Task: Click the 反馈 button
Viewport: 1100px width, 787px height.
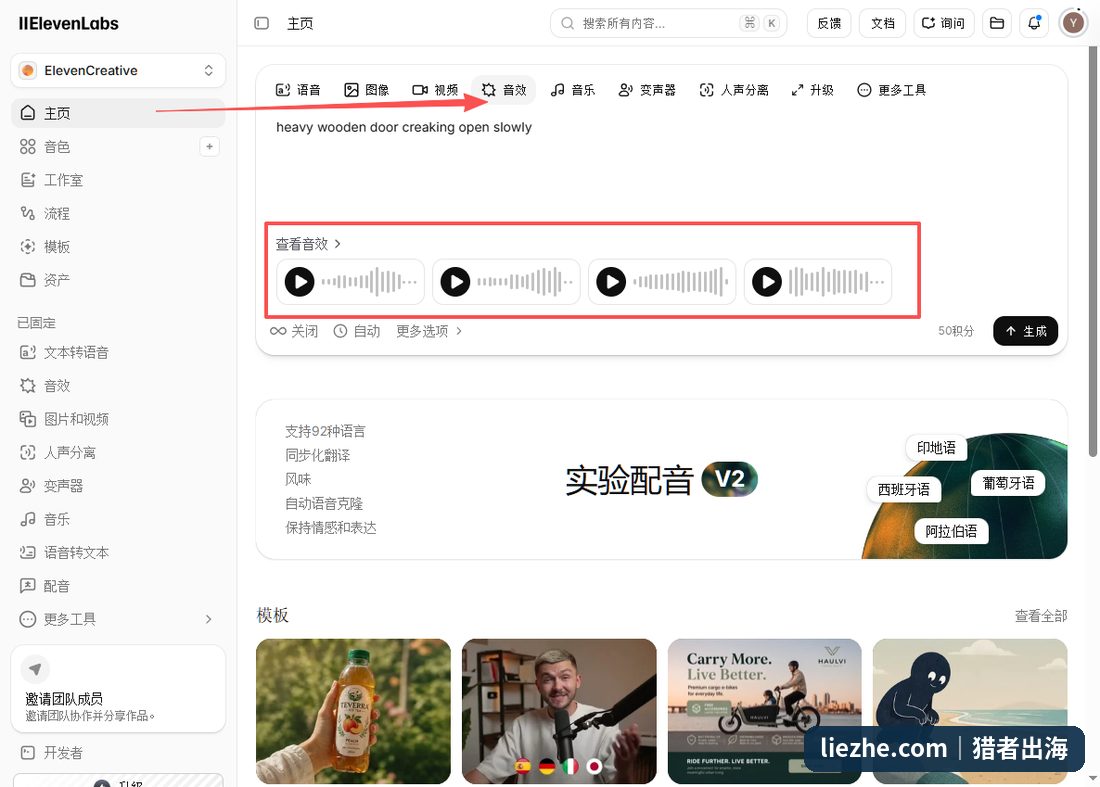Action: point(829,23)
